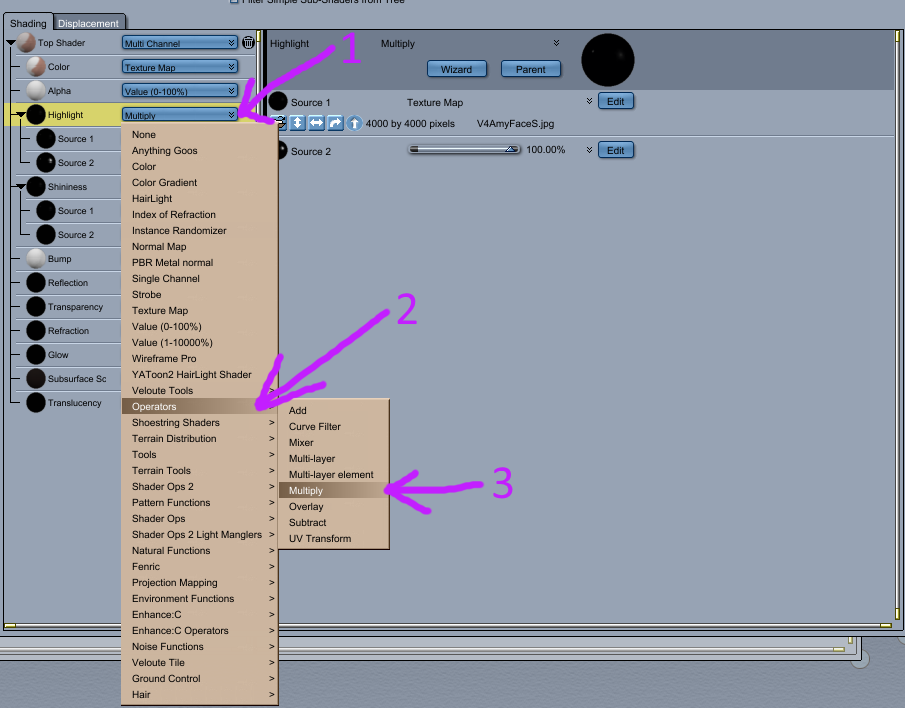The width and height of the screenshot is (905, 708).
Task: Open the Noise Functions submenu
Action: 199,646
